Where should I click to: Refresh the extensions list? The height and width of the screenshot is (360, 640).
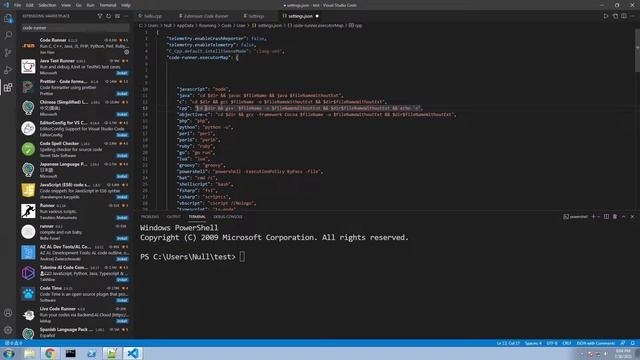[x=109, y=16]
